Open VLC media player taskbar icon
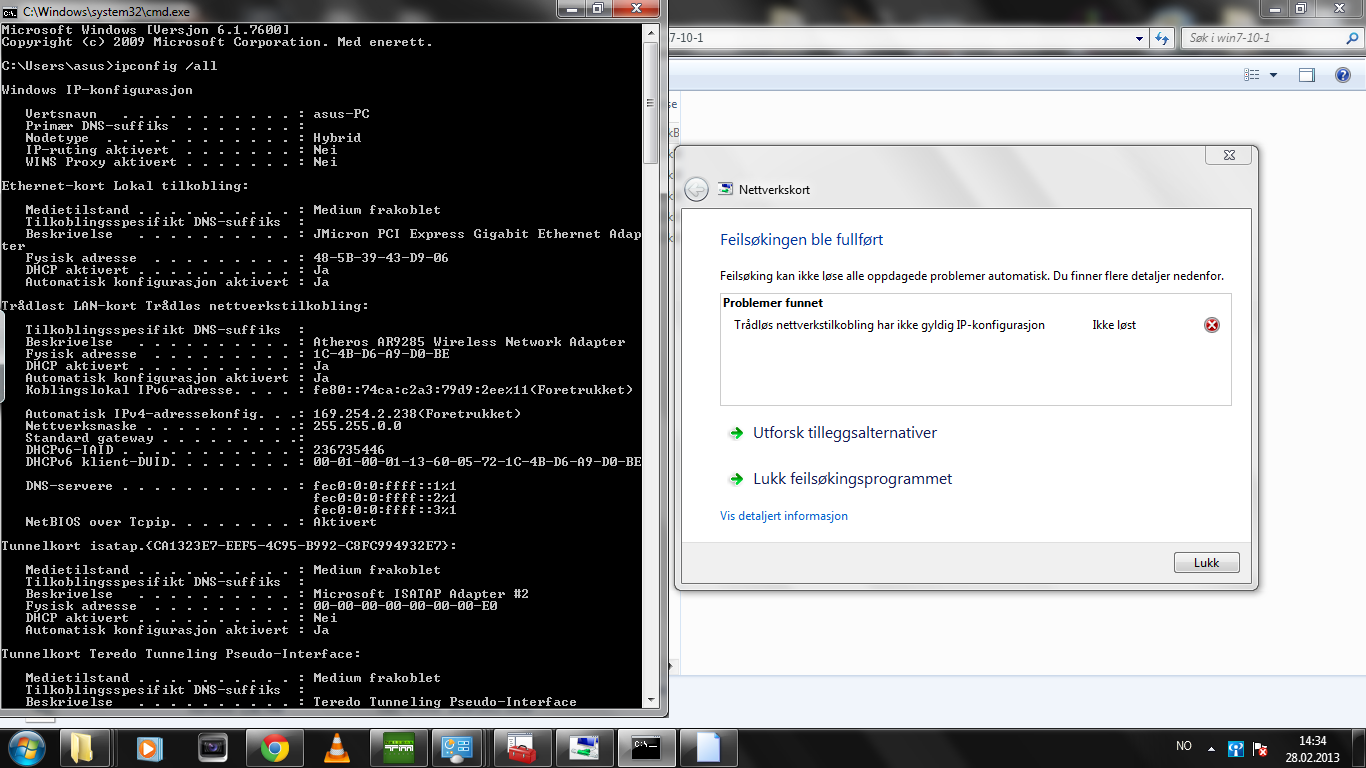 pos(338,748)
